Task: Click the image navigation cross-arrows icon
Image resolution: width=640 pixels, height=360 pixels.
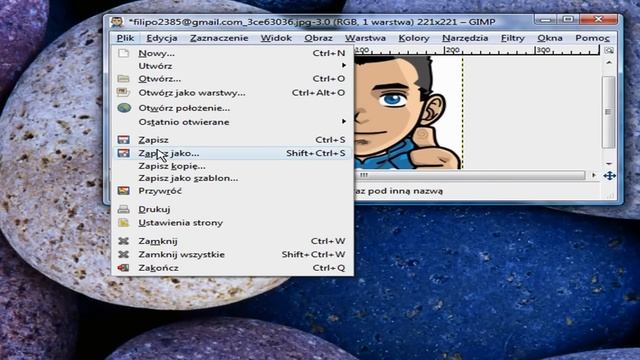Action: (x=609, y=176)
